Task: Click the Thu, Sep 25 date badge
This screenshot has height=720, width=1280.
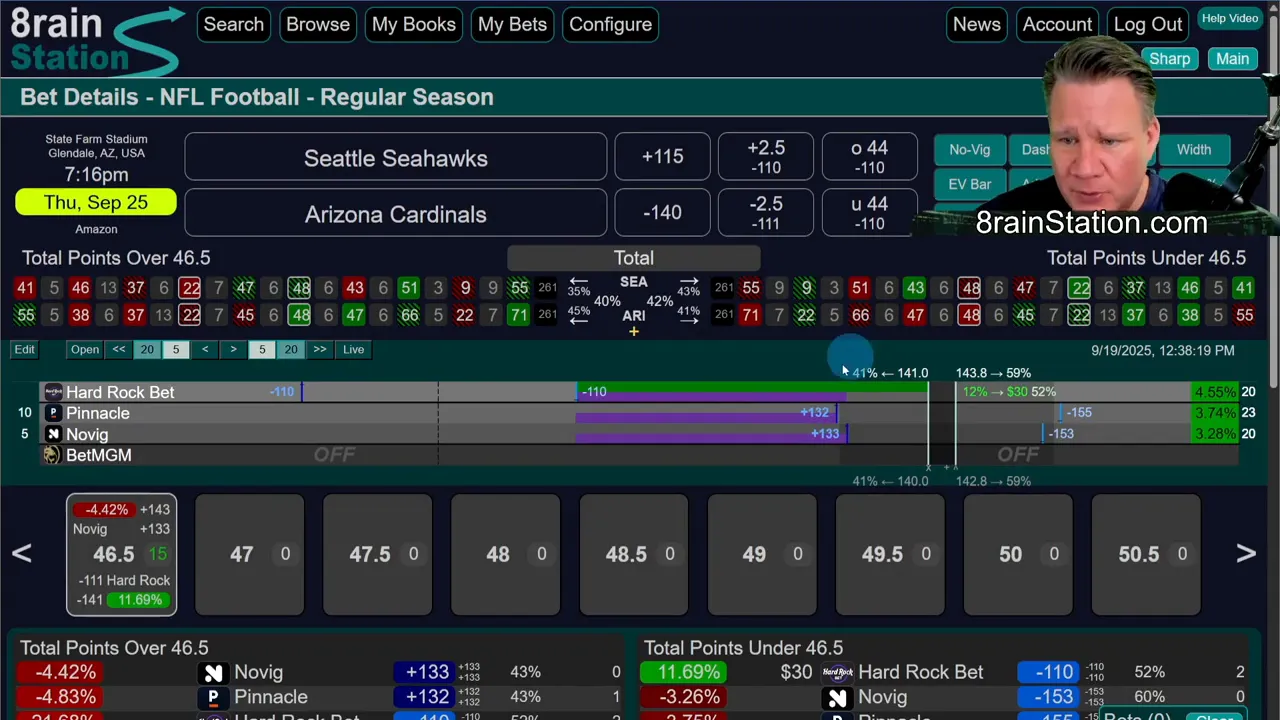Action: pos(96,203)
